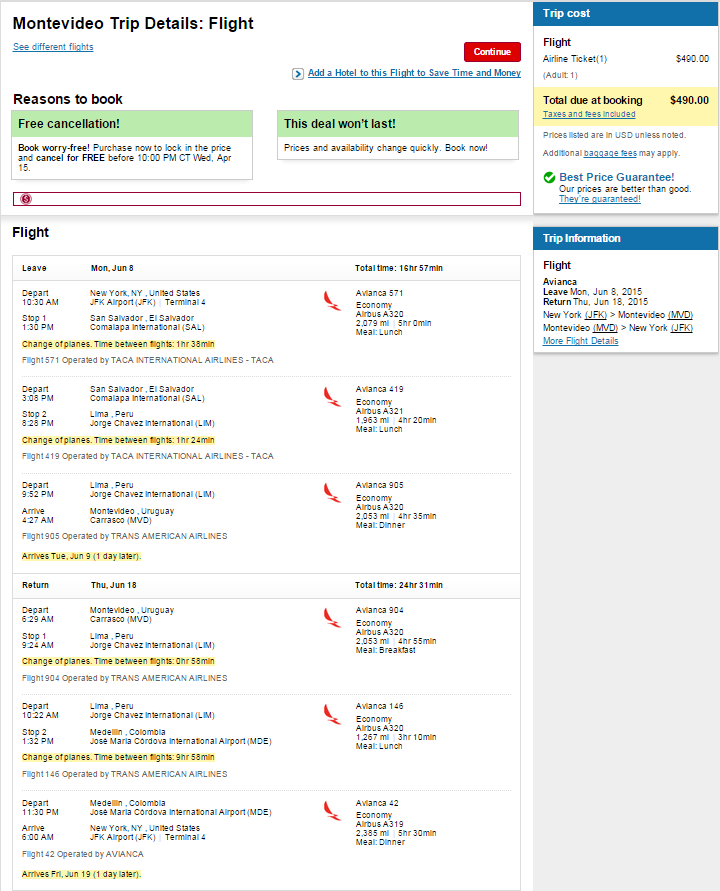
Task: Click the Airline Ticket(1) $490.00 price
Action: tap(692, 59)
